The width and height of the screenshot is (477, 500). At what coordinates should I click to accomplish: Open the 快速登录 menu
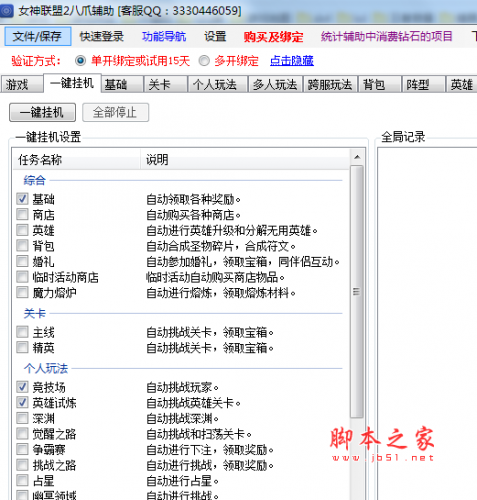pyautogui.click(x=102, y=36)
